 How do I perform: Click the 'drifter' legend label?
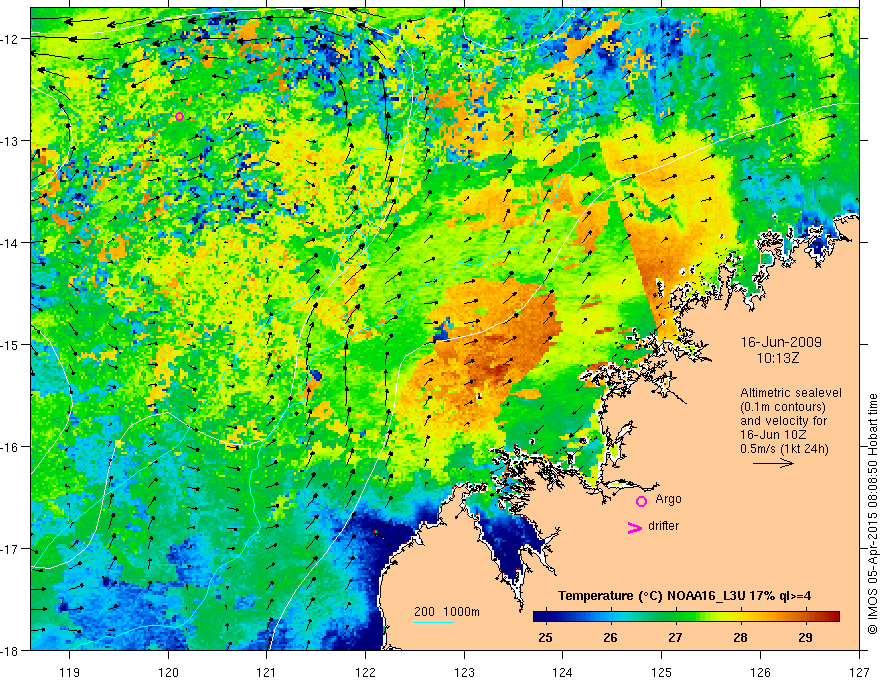coord(663,526)
